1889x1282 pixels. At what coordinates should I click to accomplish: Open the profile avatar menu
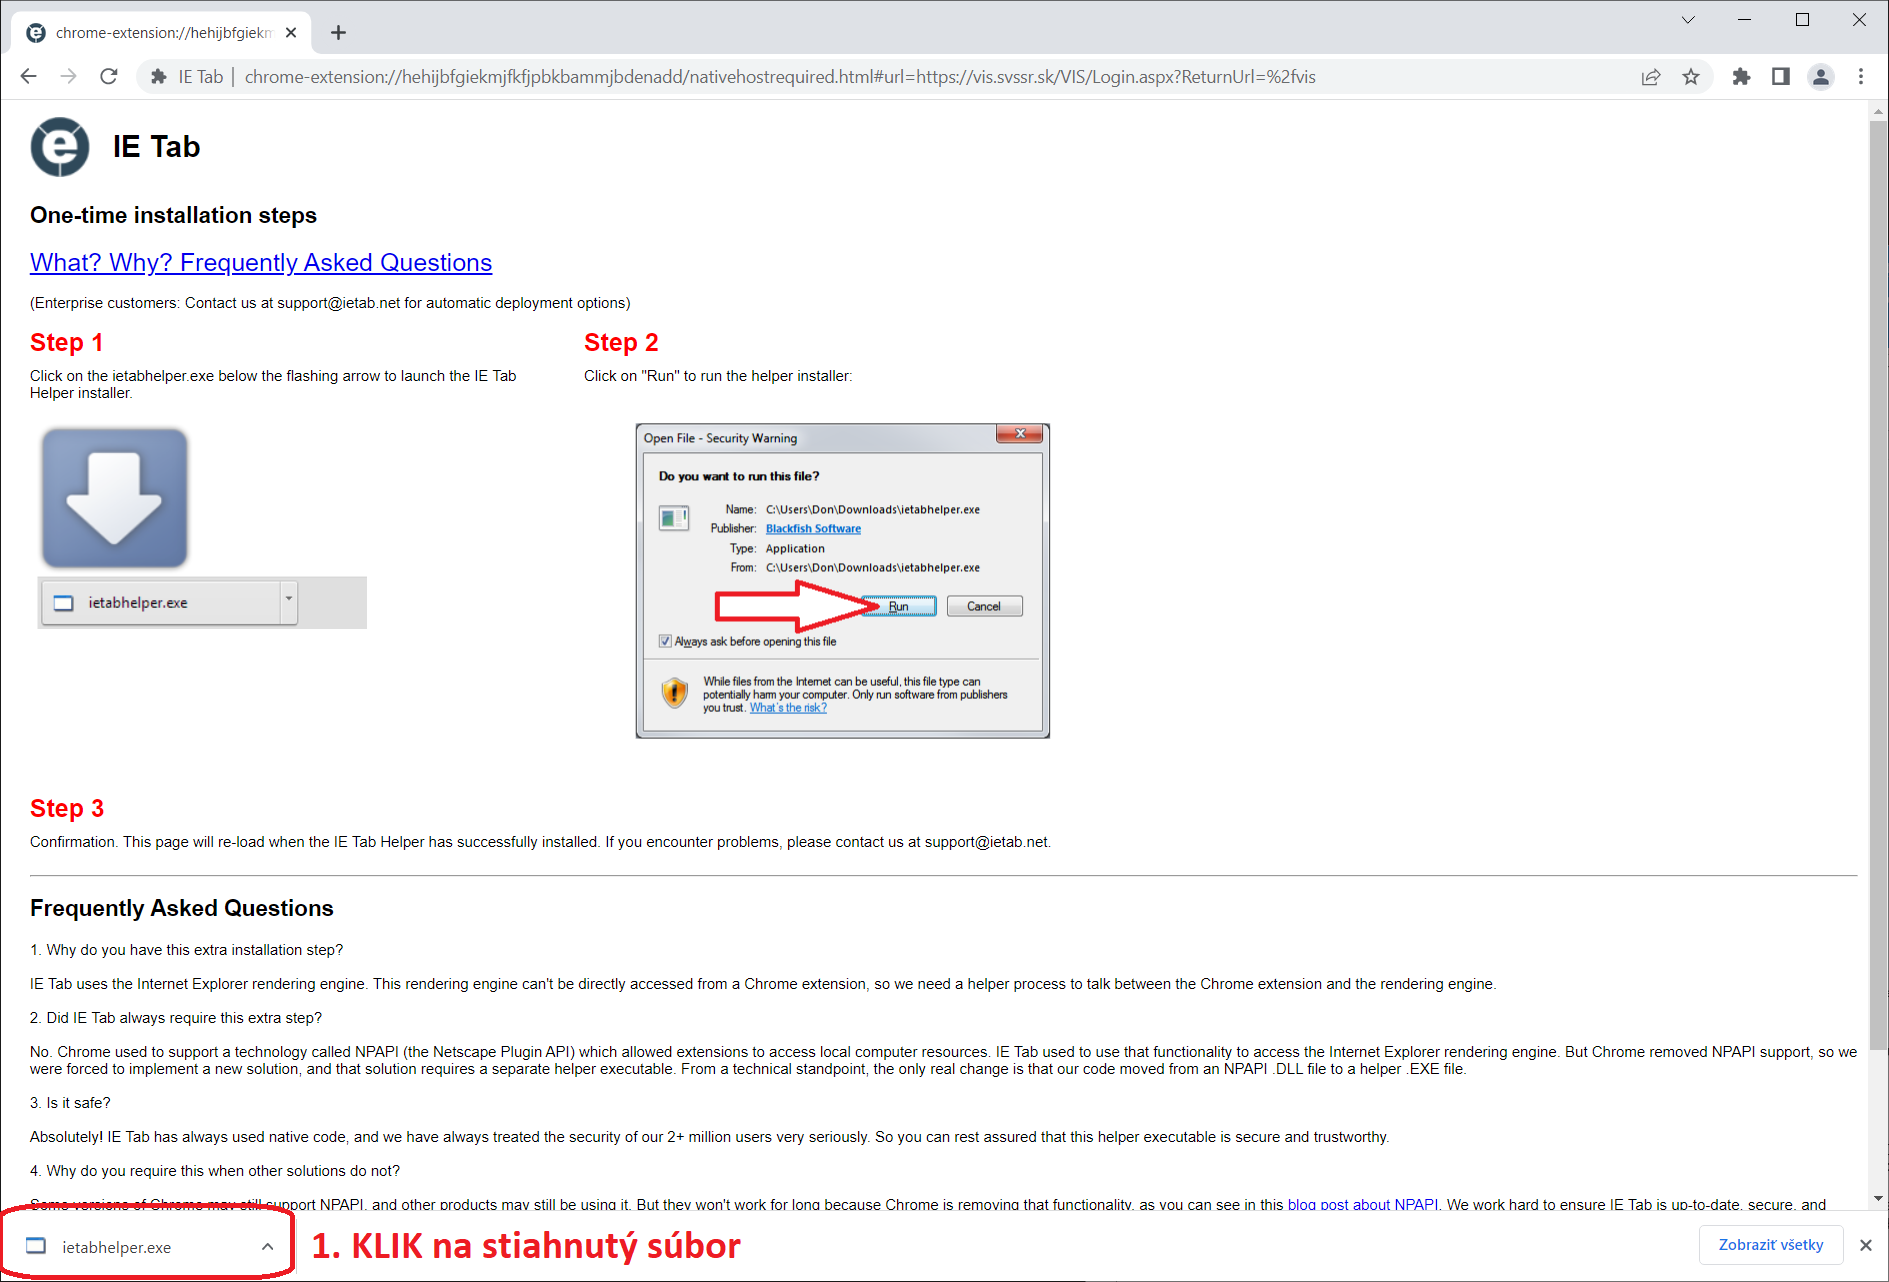pyautogui.click(x=1821, y=77)
